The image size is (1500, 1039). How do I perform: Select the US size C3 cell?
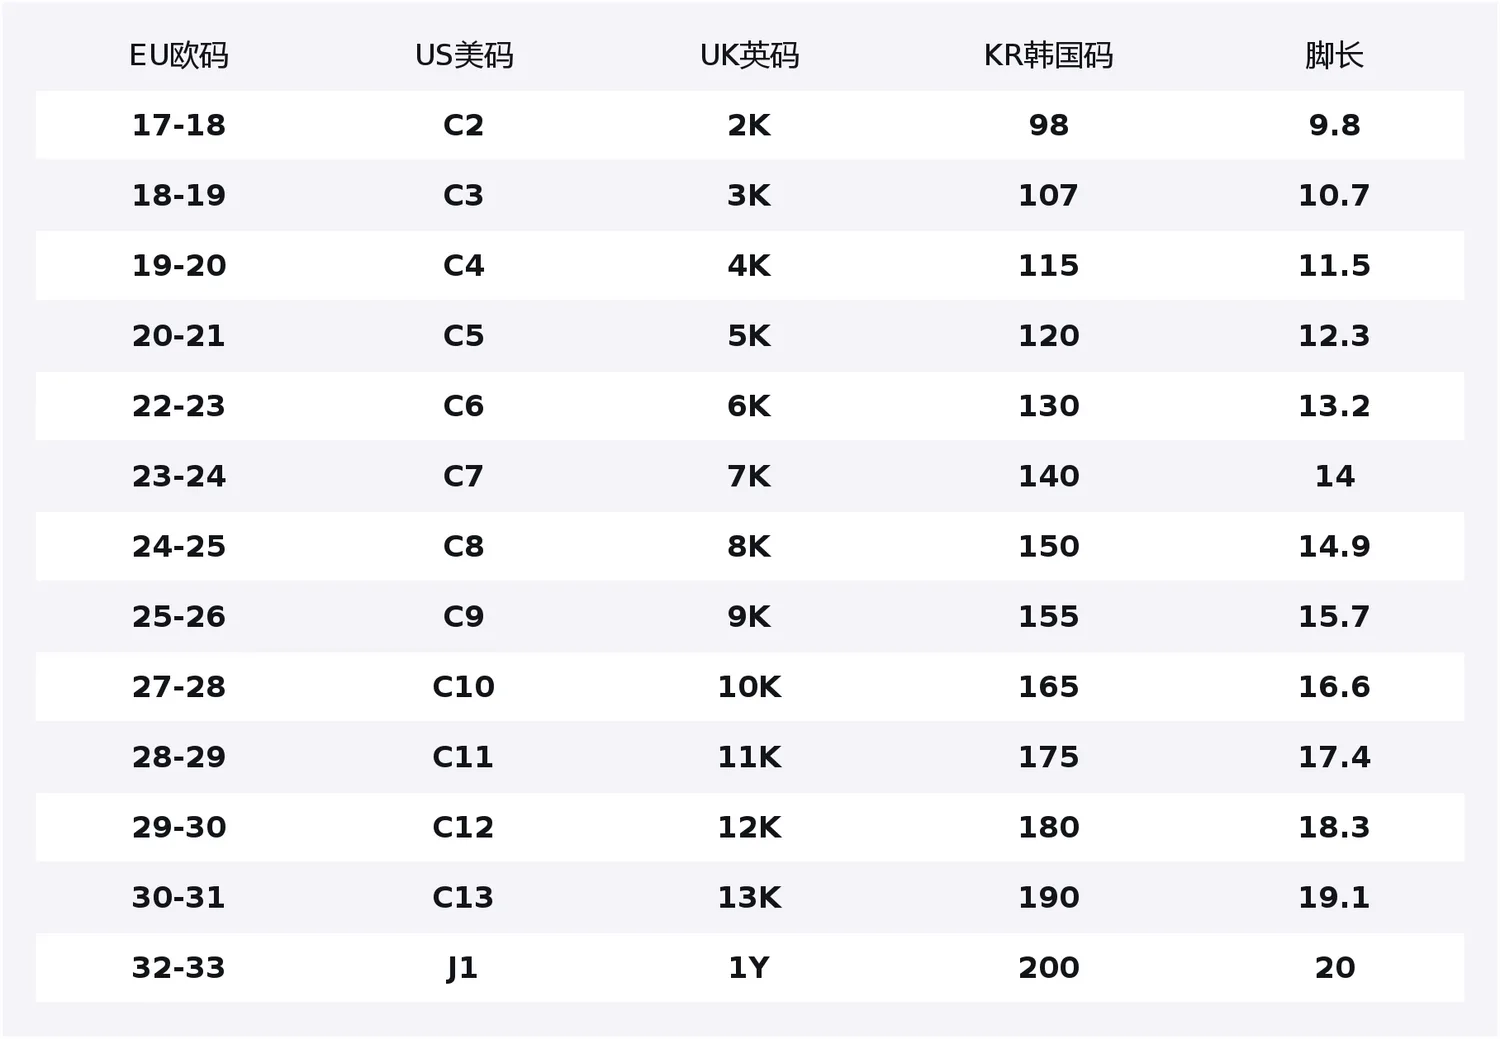point(464,195)
